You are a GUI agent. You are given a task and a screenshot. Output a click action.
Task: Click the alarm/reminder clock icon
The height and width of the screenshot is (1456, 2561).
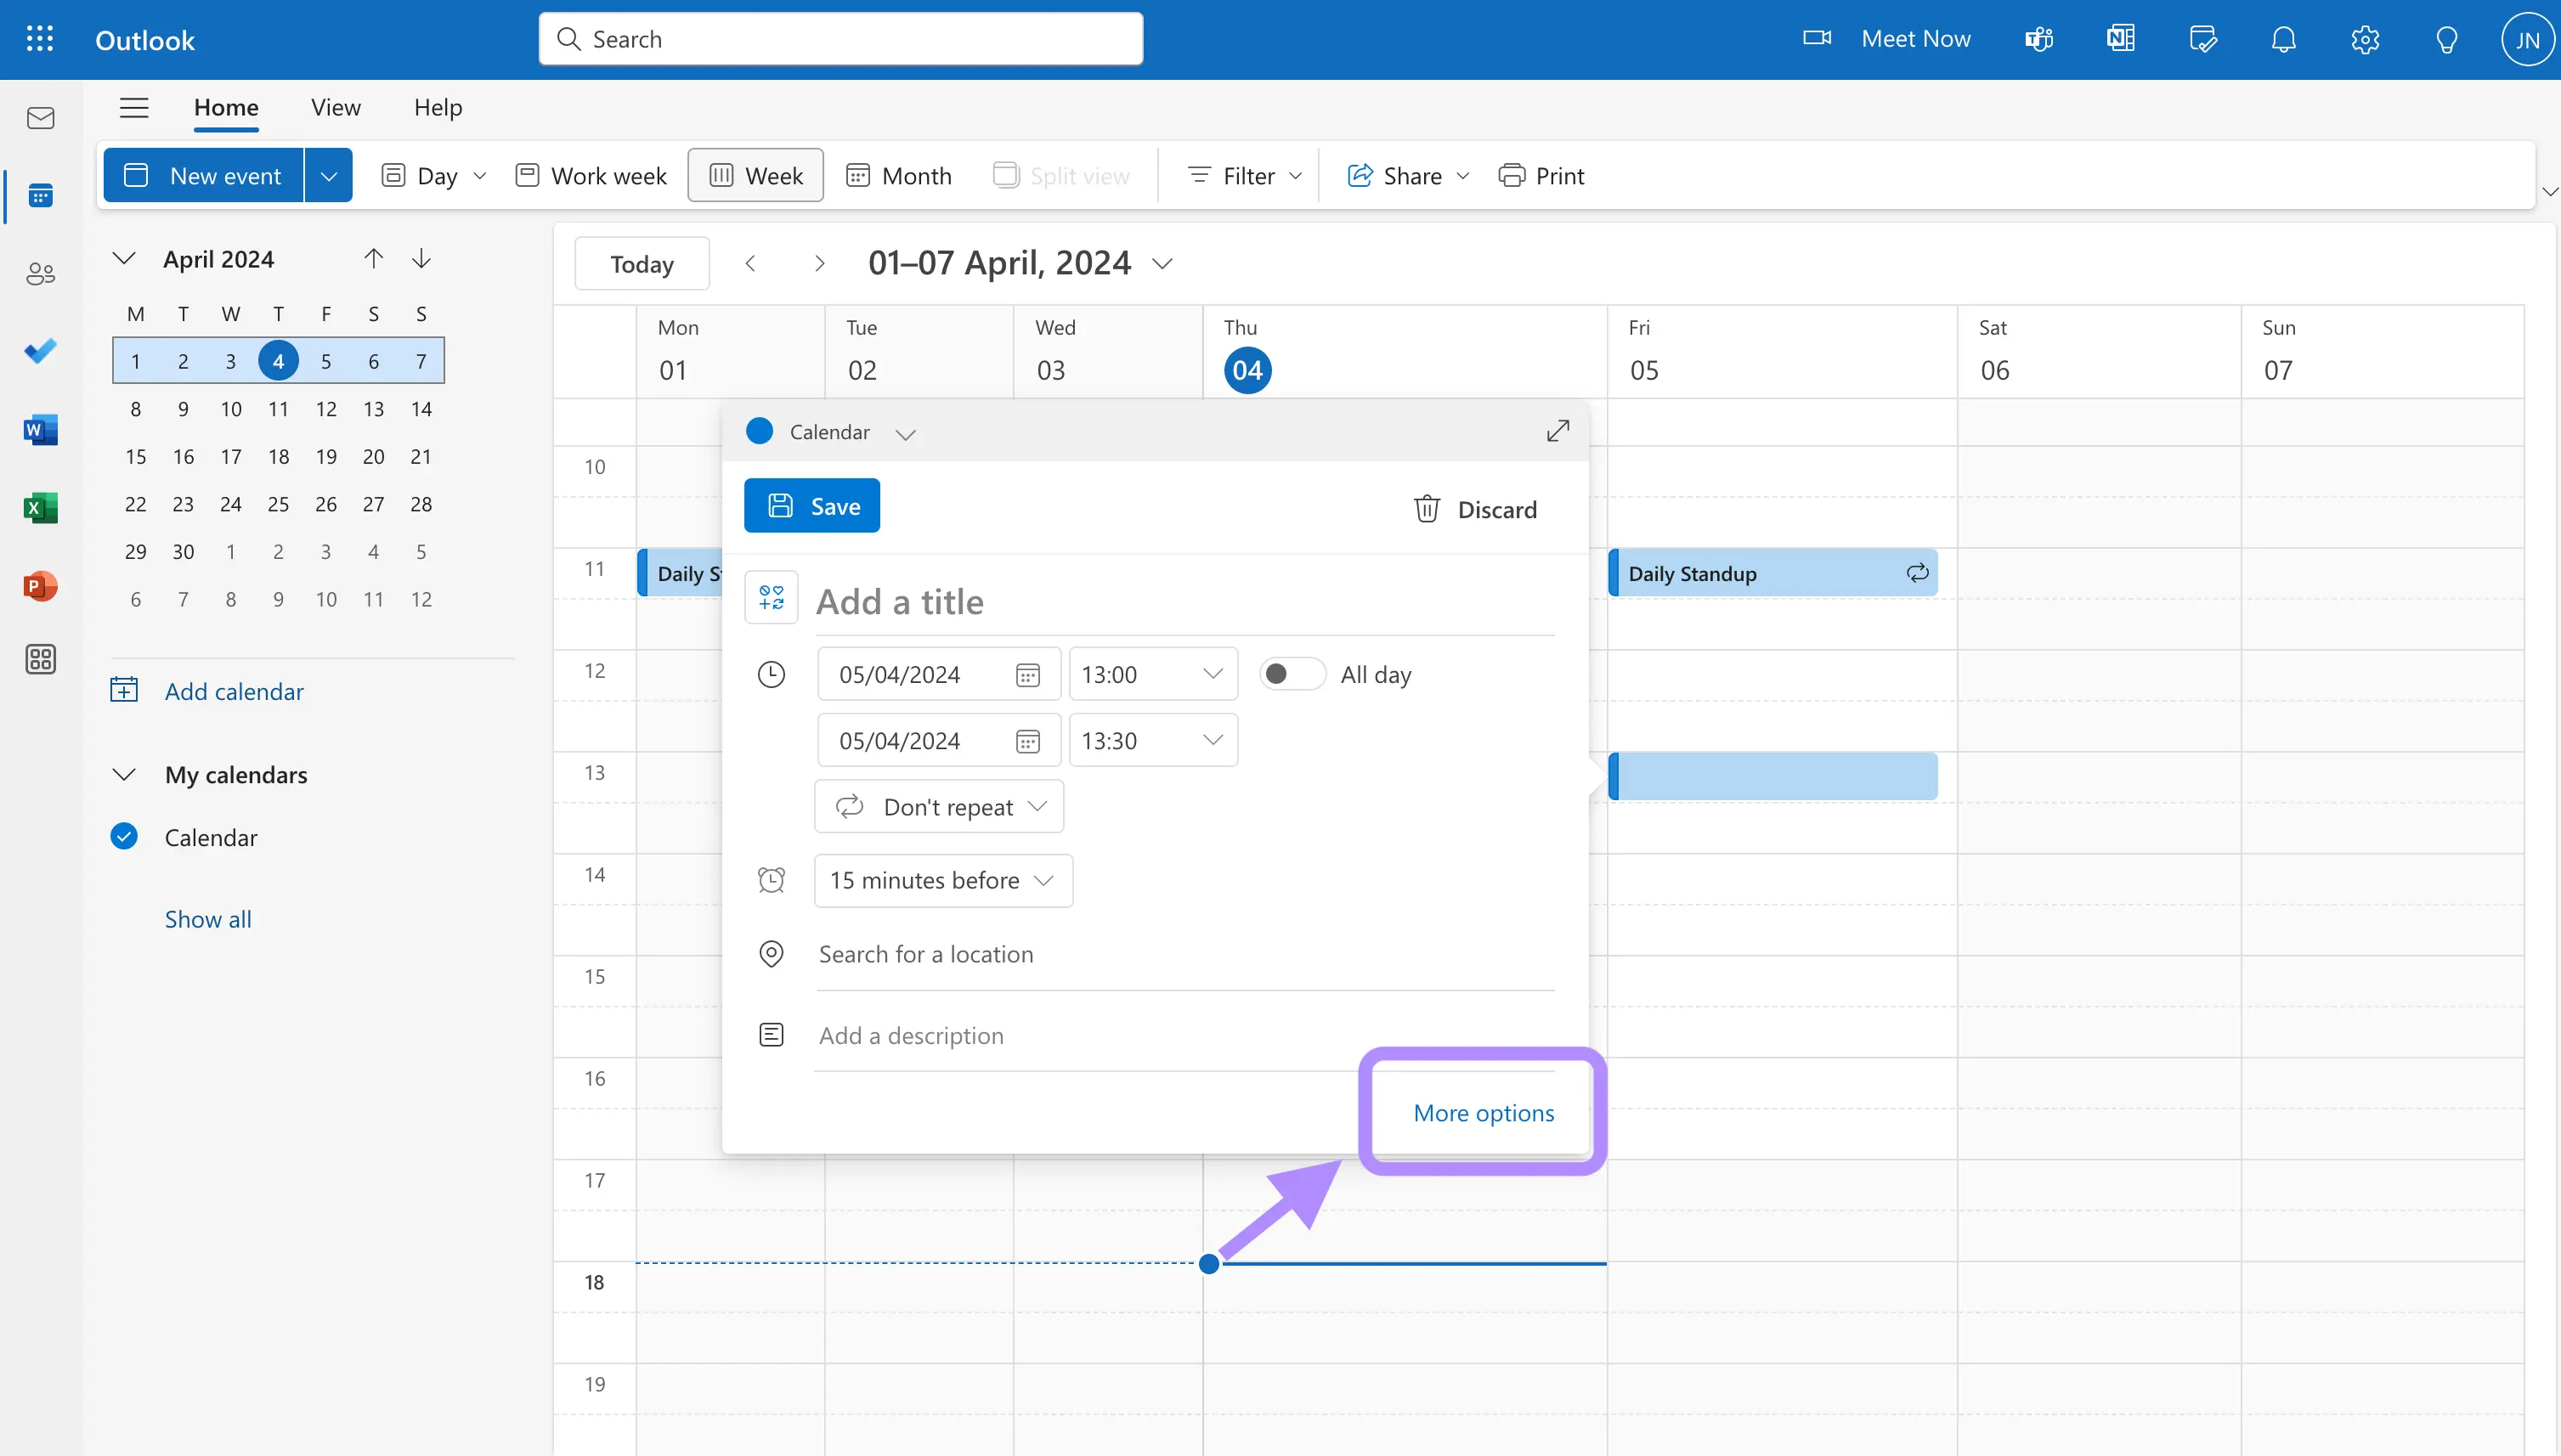tap(771, 879)
